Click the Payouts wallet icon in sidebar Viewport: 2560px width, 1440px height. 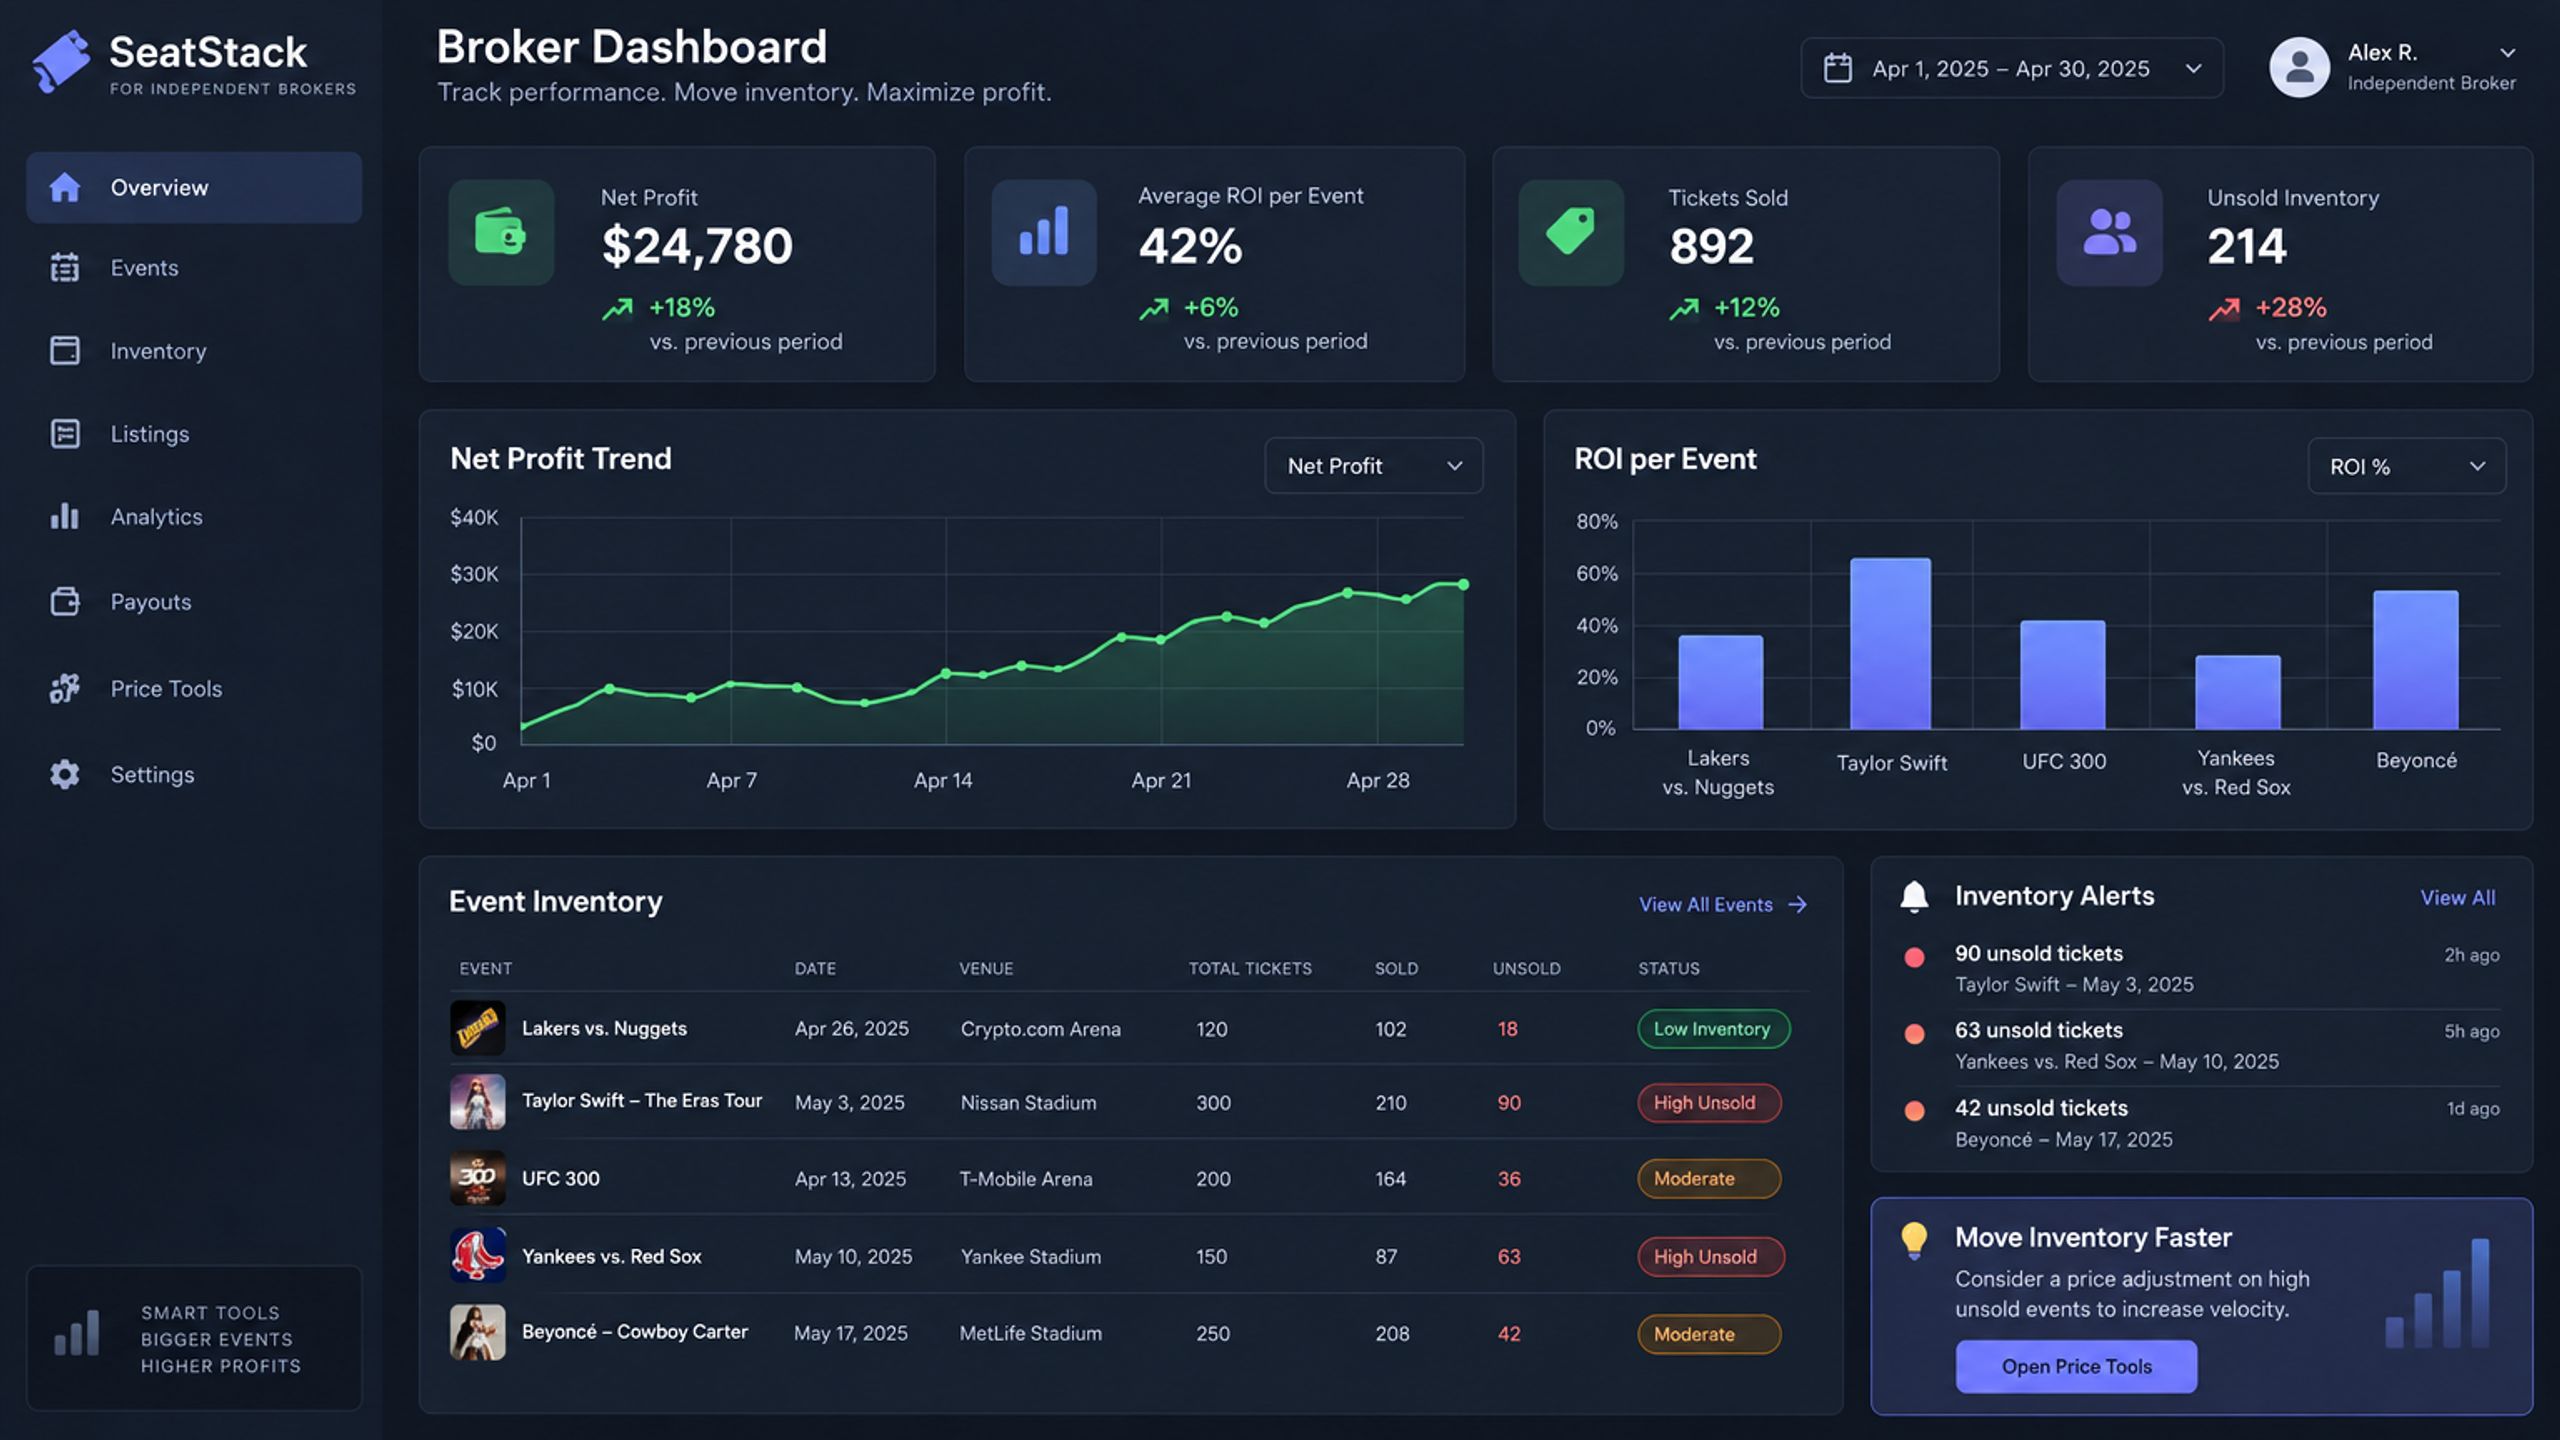[x=65, y=601]
